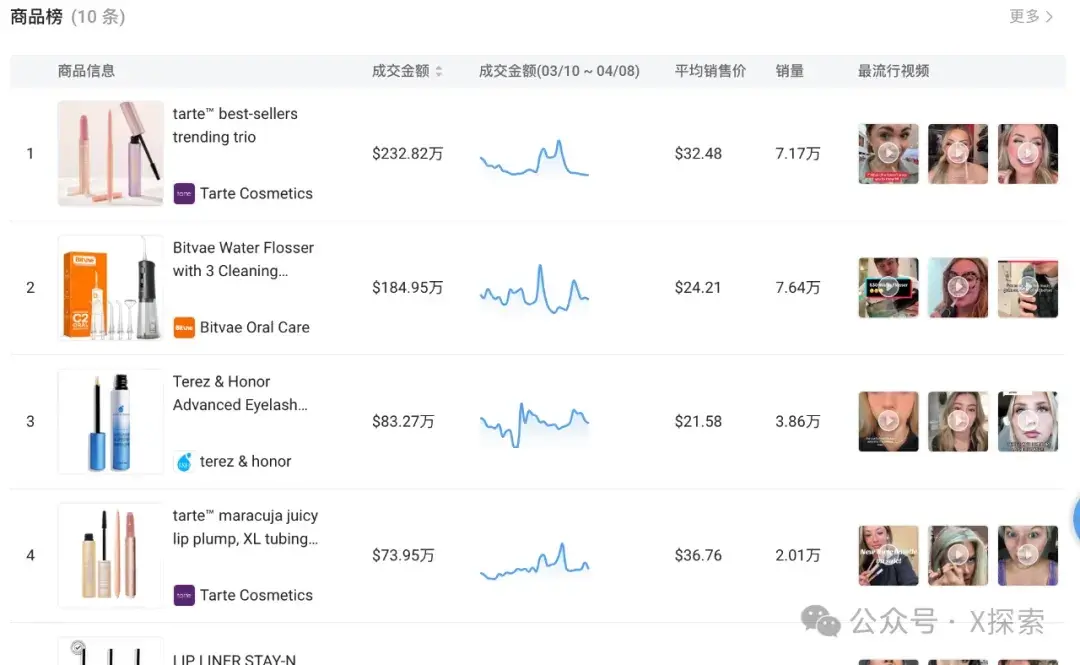Open the Bitvae Water Flosser product title

(243, 259)
